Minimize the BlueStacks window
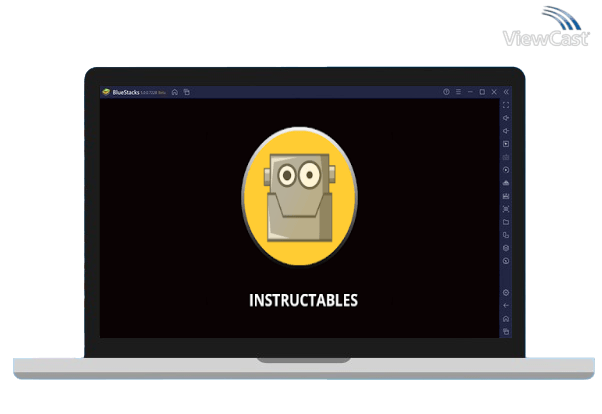This screenshot has width=602, height=414. click(x=470, y=92)
